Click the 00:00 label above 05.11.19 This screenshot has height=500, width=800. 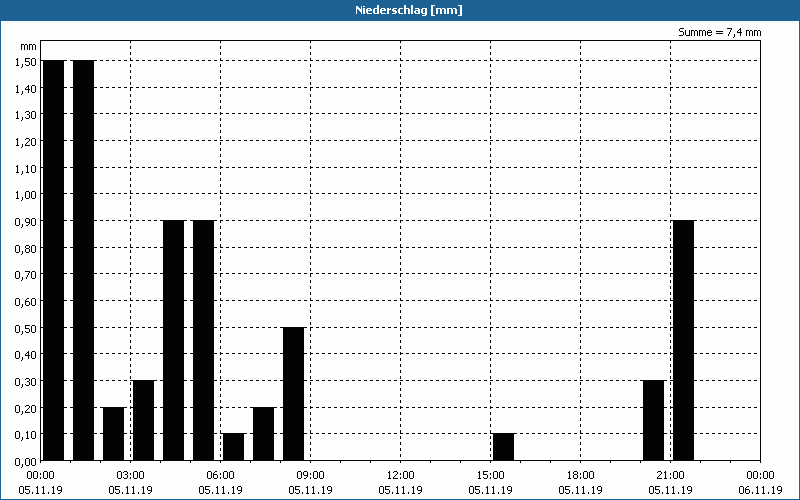pyautogui.click(x=41, y=476)
